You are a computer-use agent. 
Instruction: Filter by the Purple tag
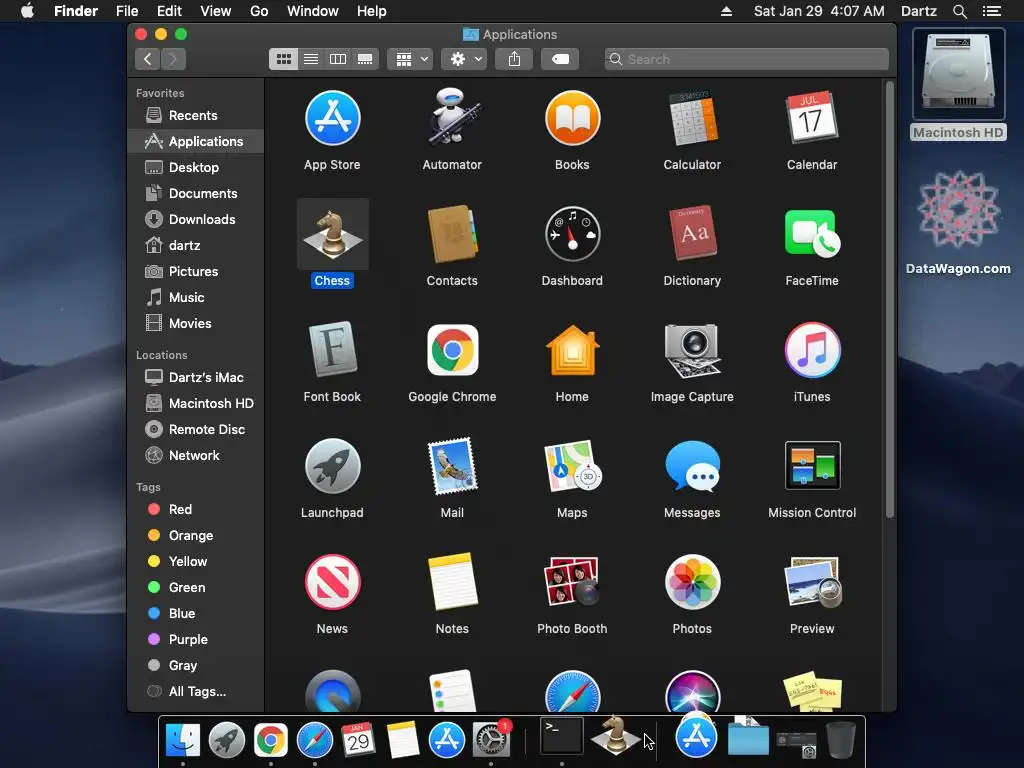point(196,640)
